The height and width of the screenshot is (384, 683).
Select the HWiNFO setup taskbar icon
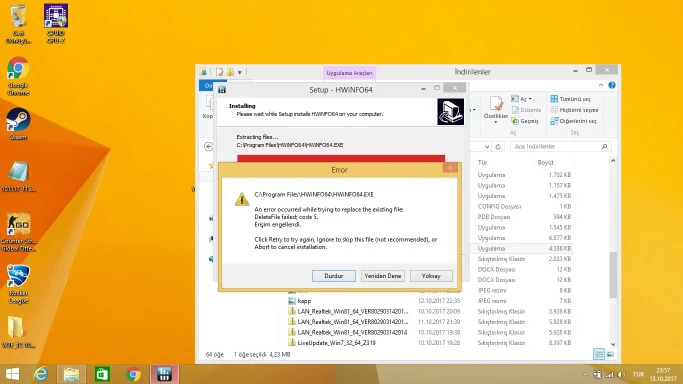pos(164,374)
